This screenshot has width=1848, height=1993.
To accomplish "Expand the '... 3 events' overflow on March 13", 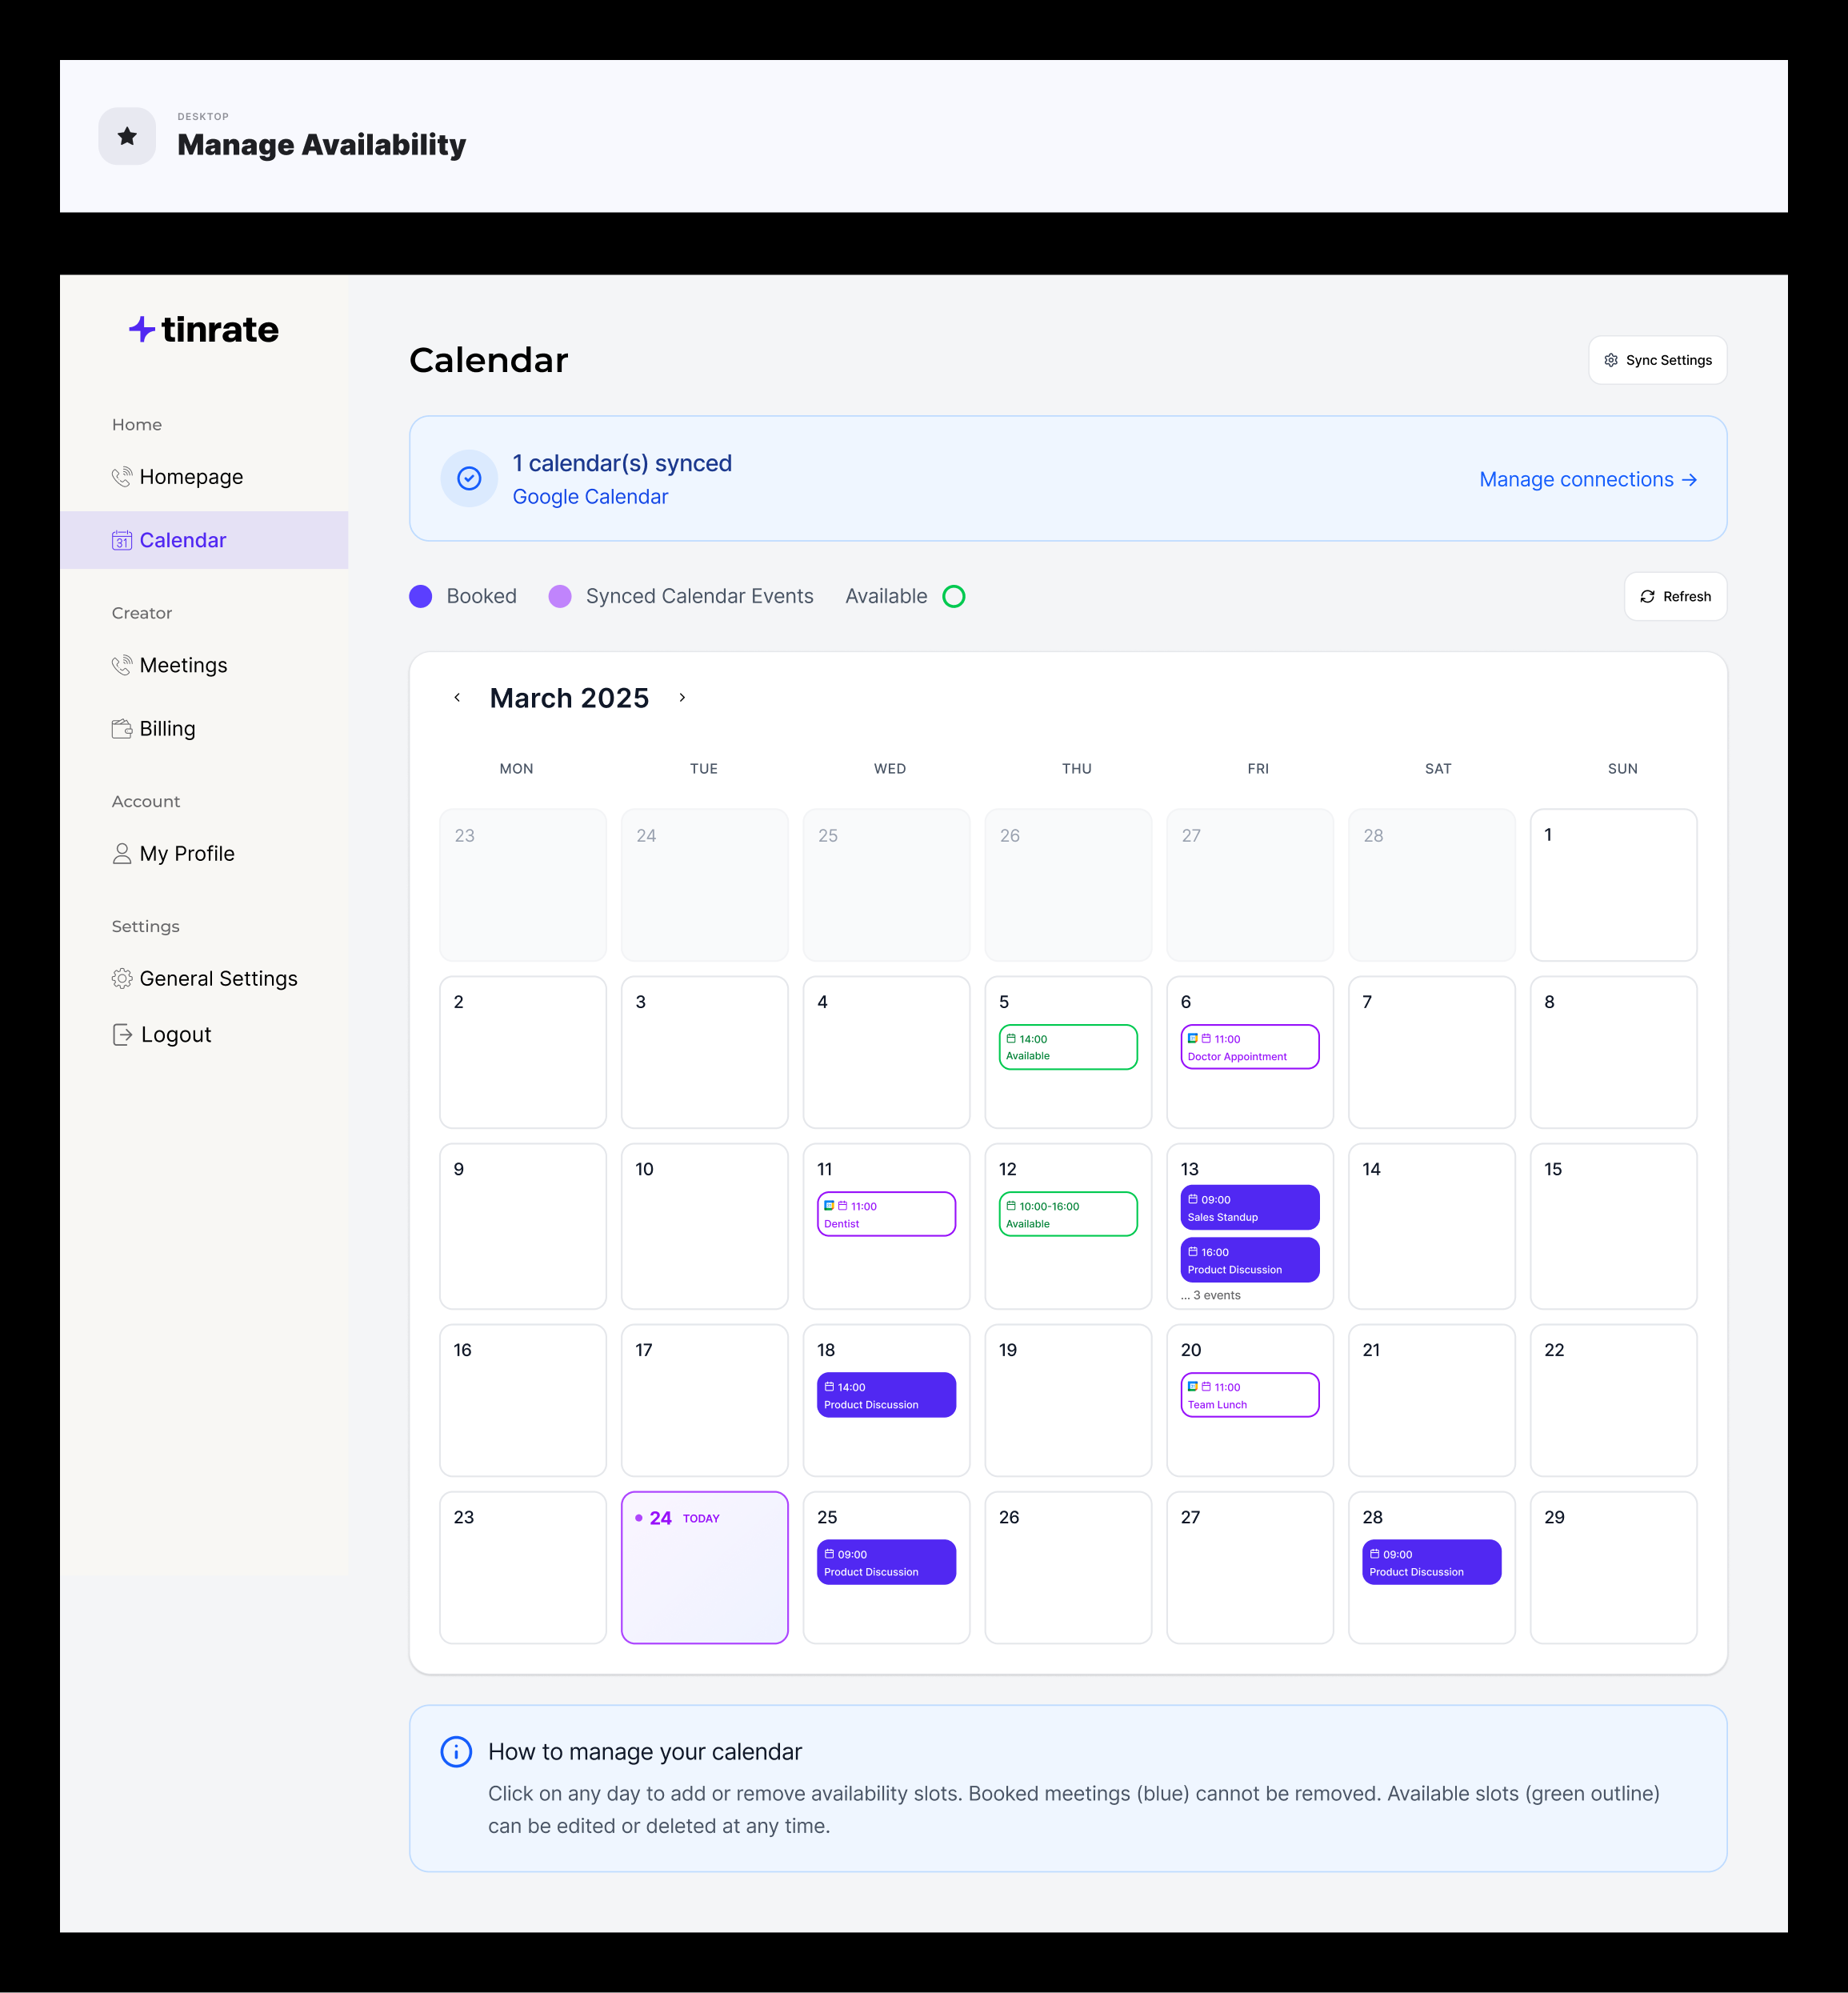I will (x=1211, y=1295).
